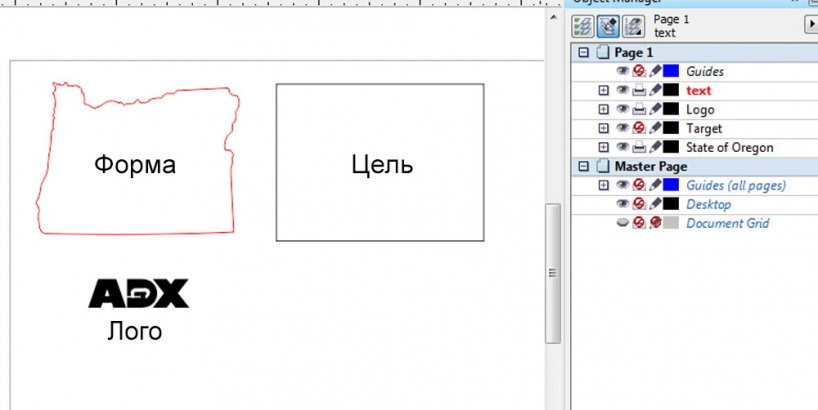Click the Лого caption on the canvas
The width and height of the screenshot is (818, 410).
pos(135,332)
